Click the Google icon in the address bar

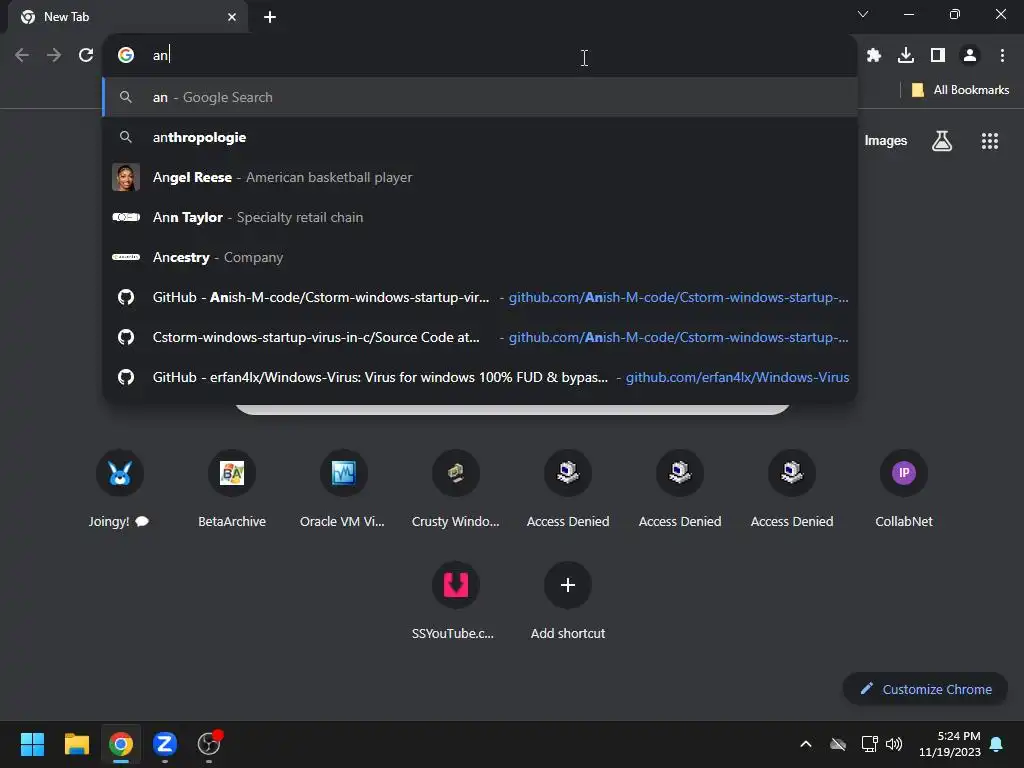[126, 55]
